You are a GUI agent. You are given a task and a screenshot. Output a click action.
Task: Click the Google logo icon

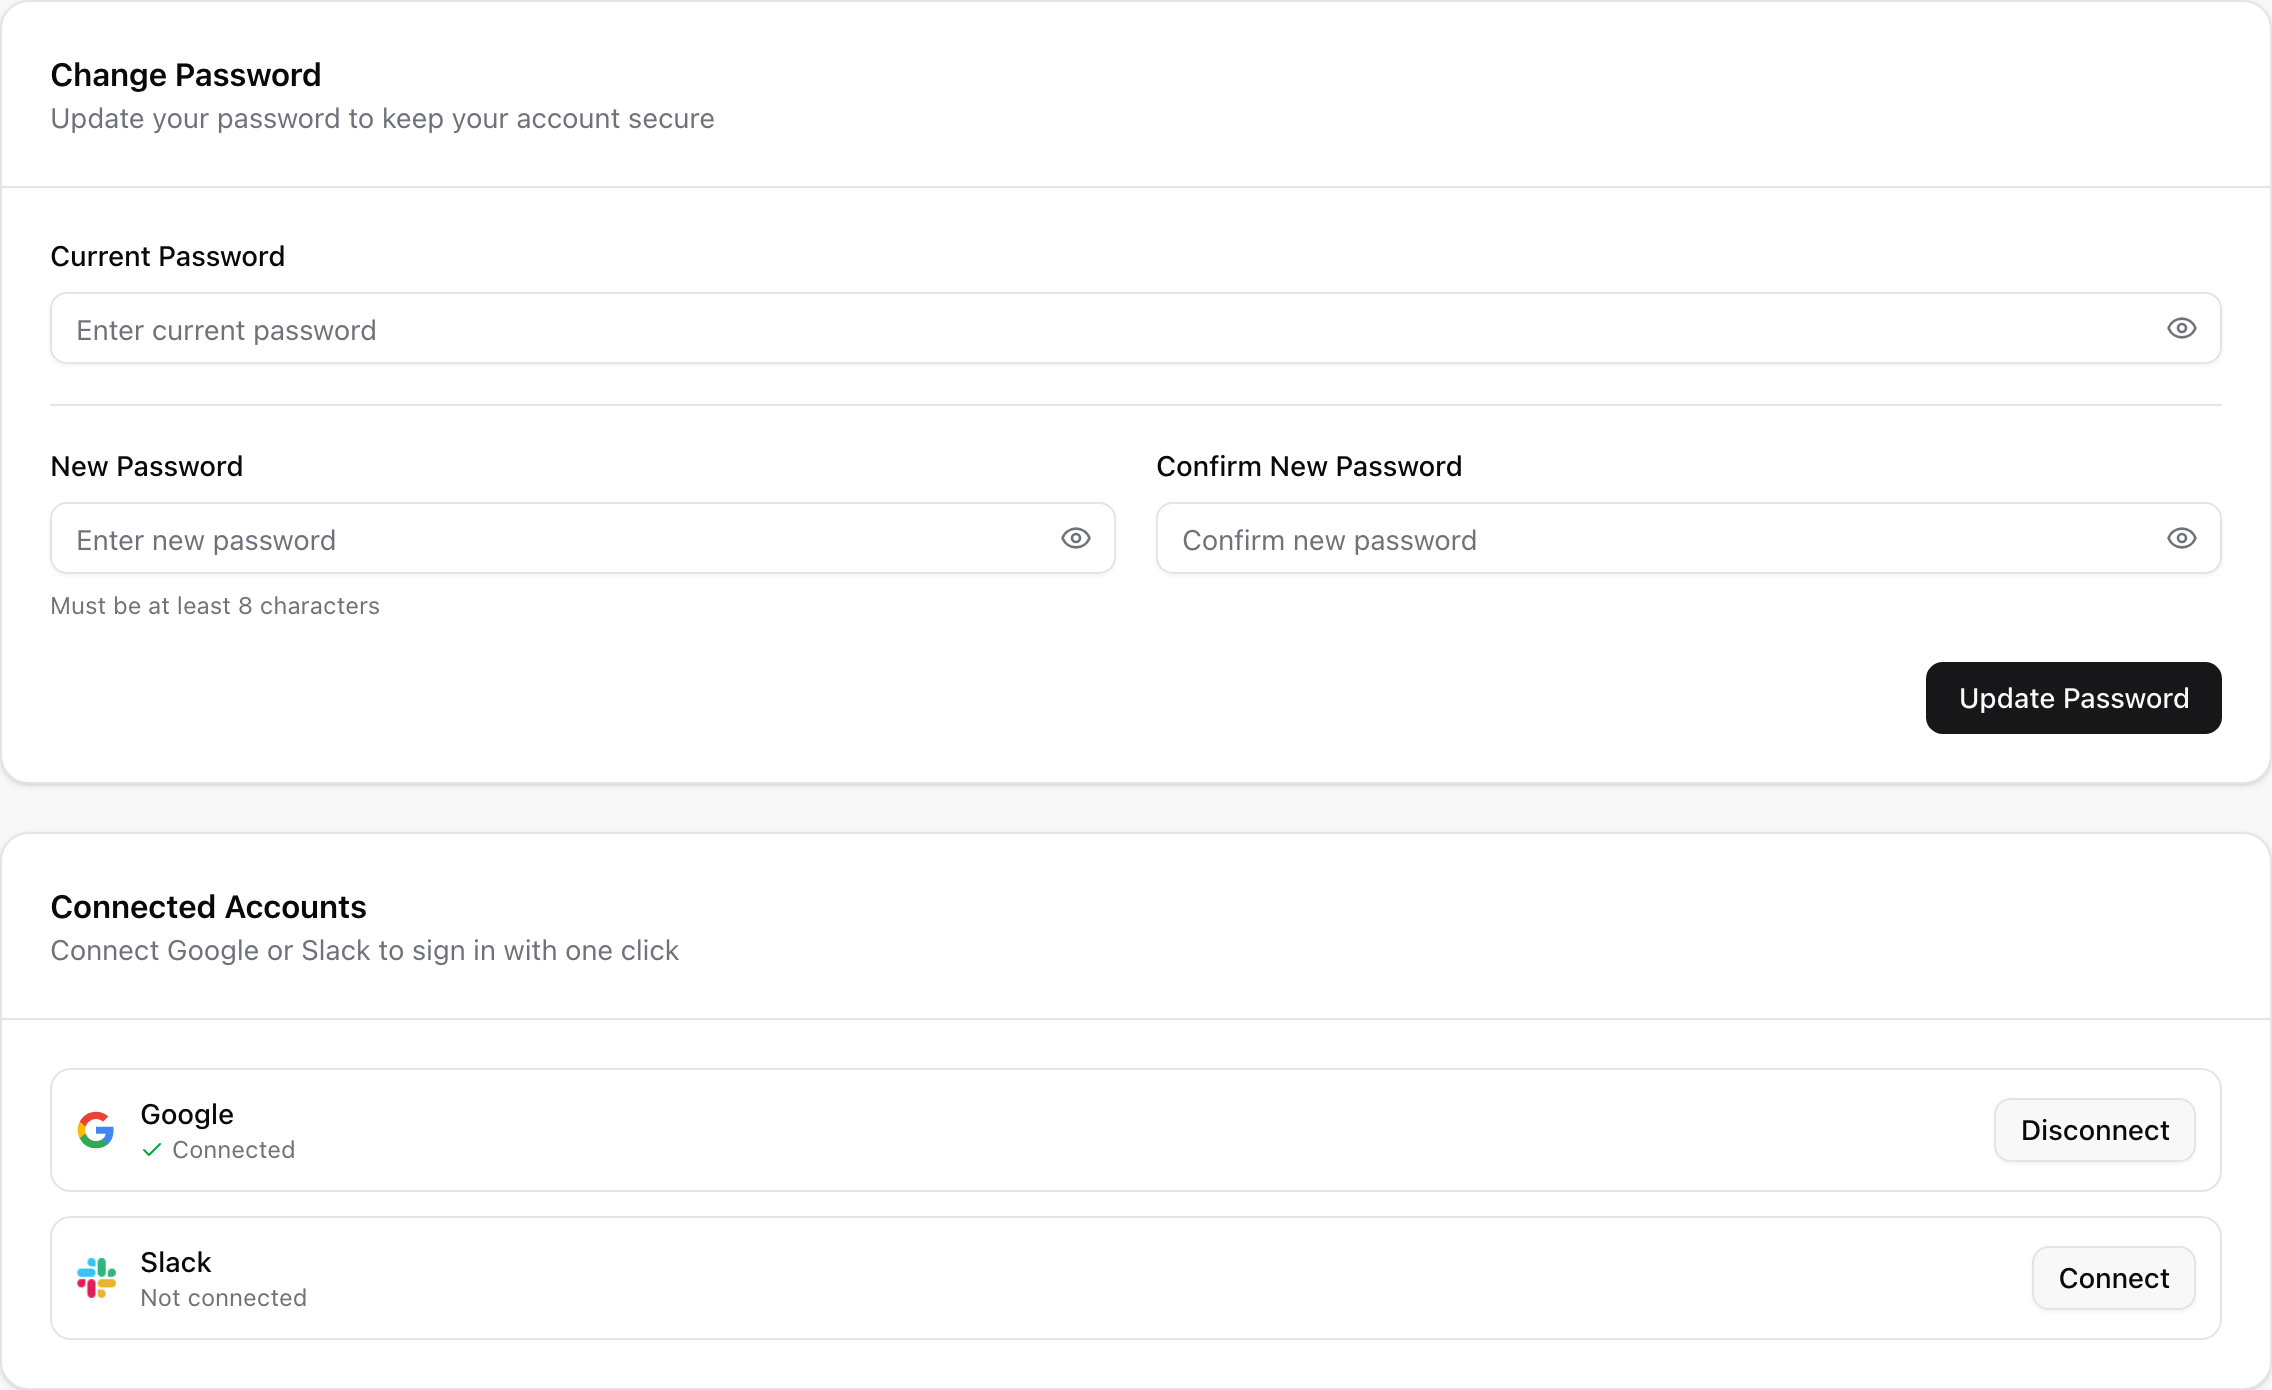pyautogui.click(x=96, y=1130)
